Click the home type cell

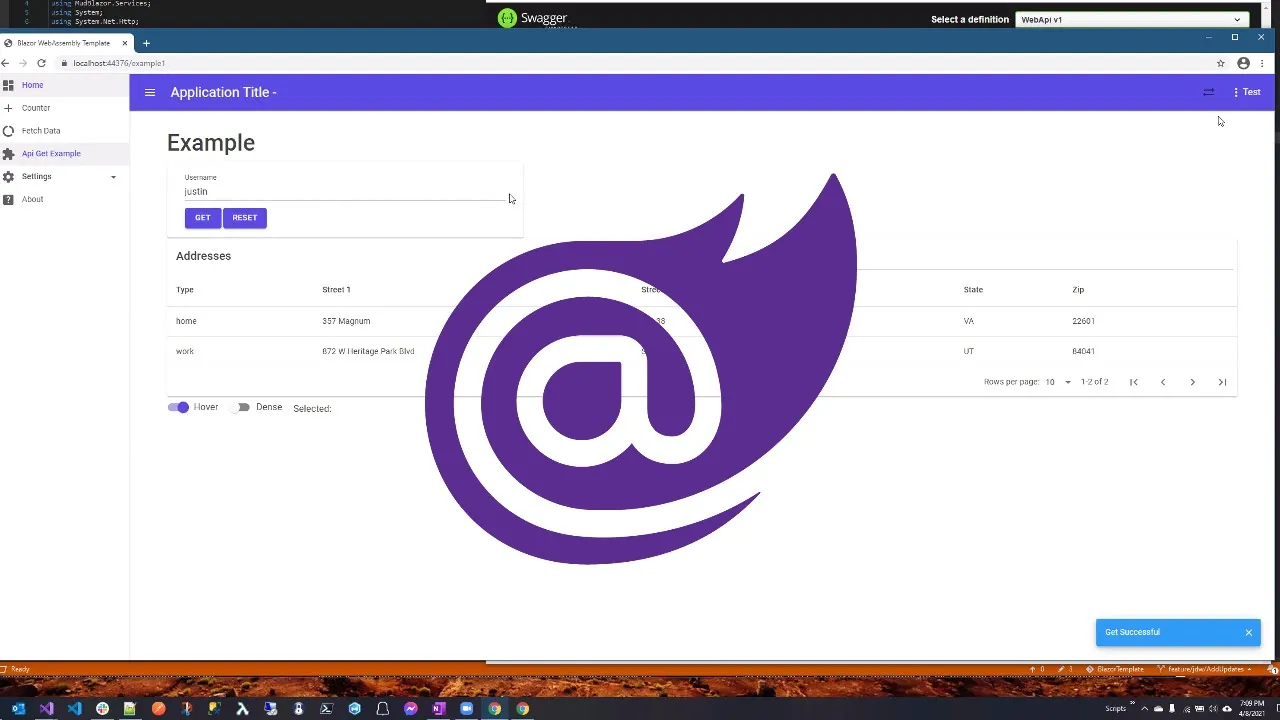(186, 321)
